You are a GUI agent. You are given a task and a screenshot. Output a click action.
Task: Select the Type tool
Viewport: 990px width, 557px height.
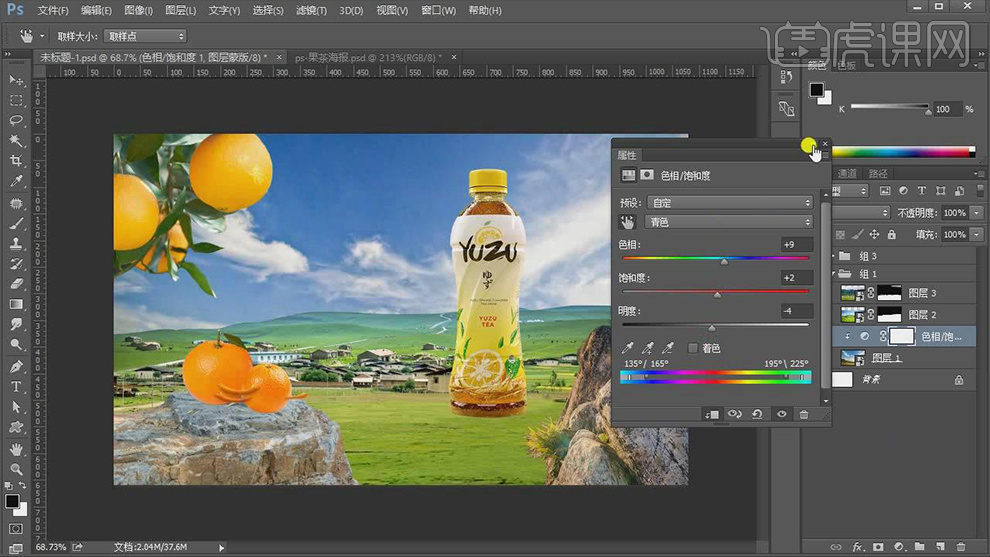click(x=16, y=387)
